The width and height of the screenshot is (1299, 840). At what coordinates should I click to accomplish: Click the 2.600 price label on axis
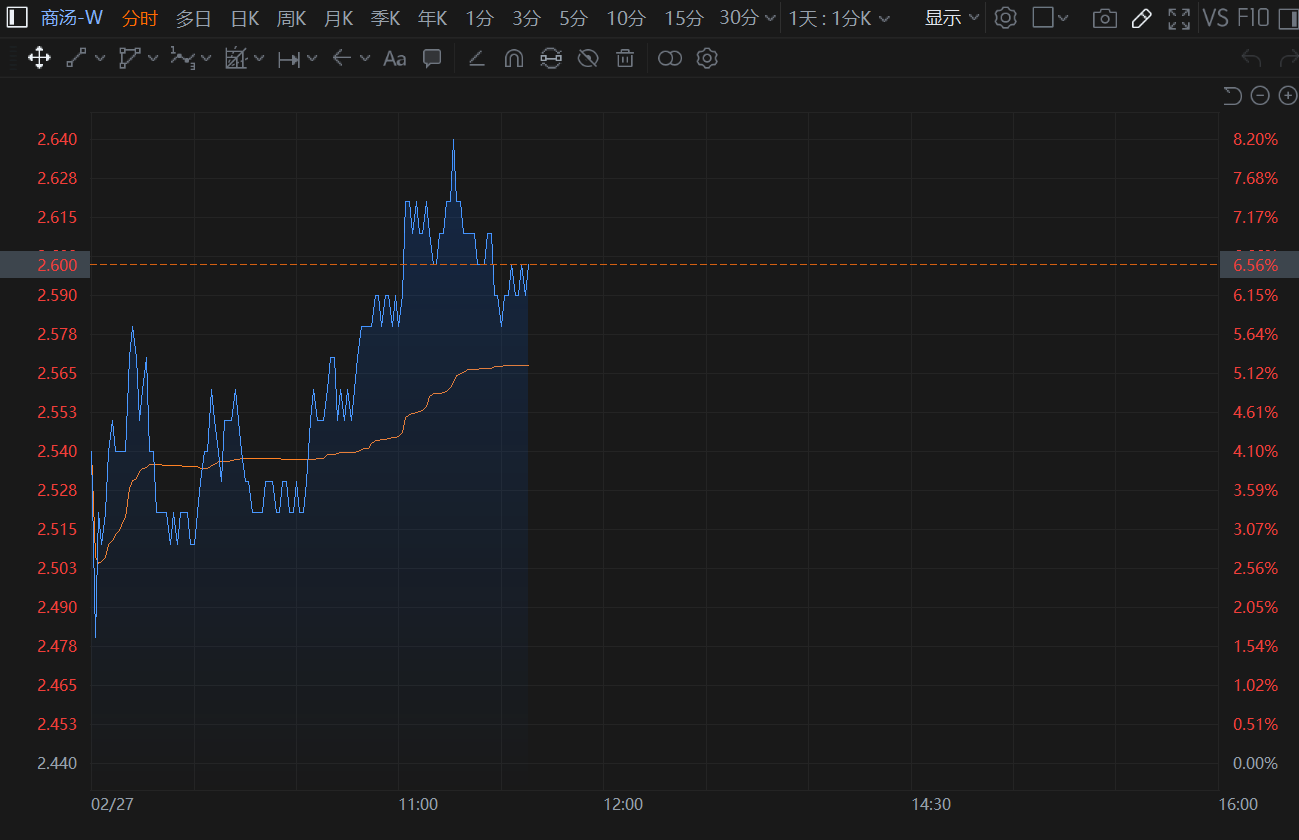[45, 265]
